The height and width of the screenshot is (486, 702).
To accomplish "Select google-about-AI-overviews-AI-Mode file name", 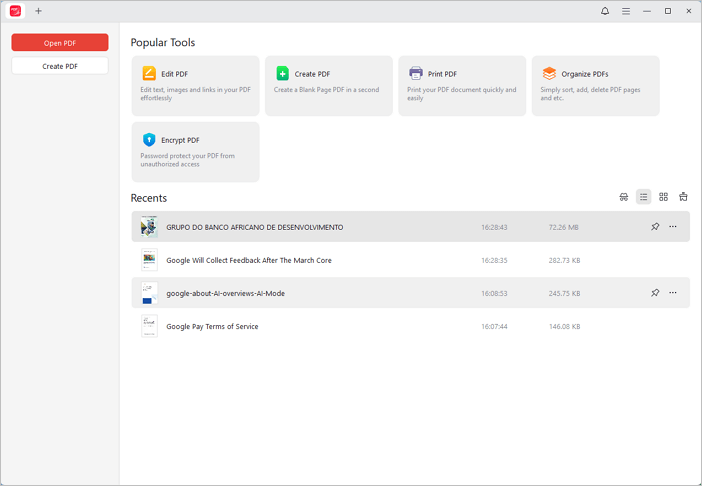I will tap(226, 294).
